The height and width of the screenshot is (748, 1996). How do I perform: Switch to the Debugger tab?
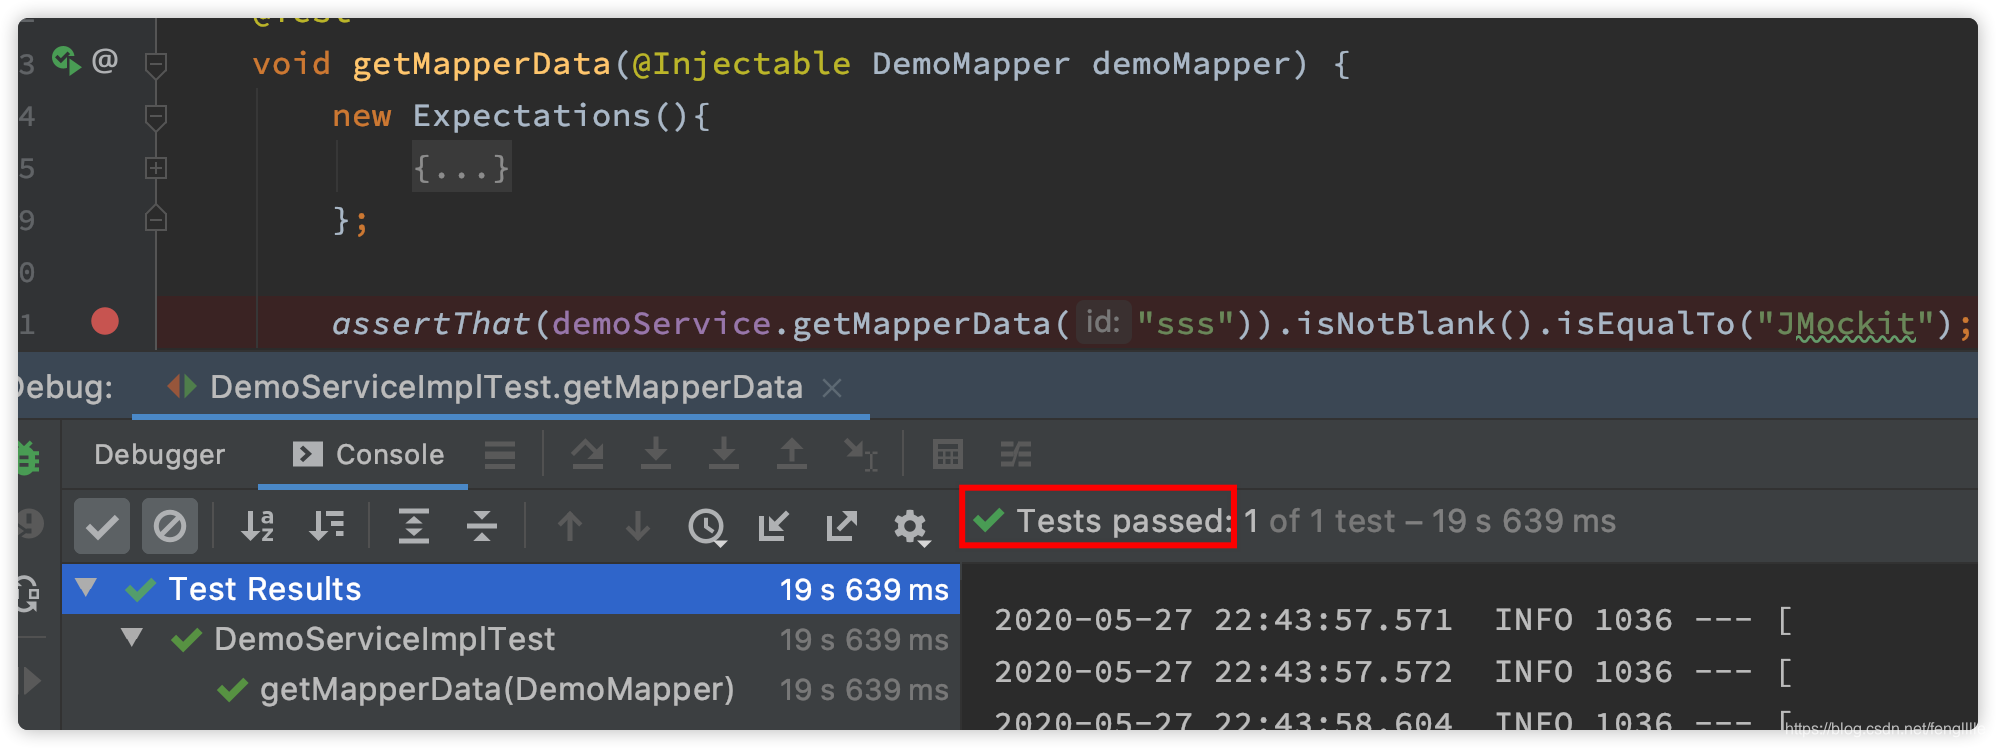(x=160, y=455)
